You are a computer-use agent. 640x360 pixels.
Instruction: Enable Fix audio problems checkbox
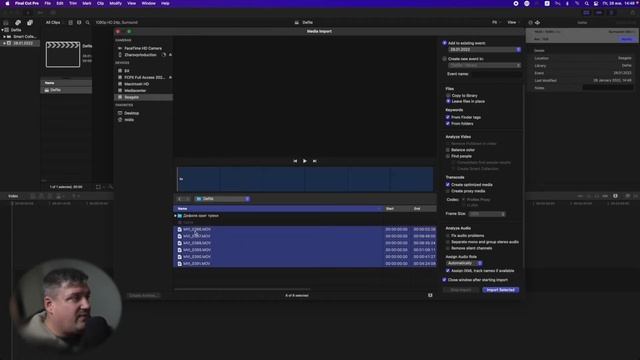(448, 236)
